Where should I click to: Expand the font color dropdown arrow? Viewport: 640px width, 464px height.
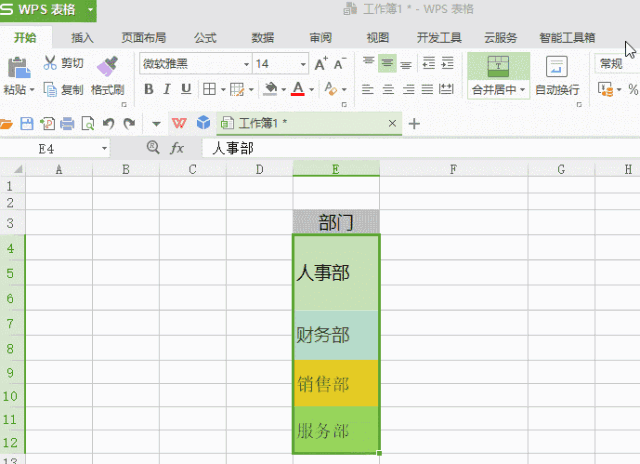(311, 89)
